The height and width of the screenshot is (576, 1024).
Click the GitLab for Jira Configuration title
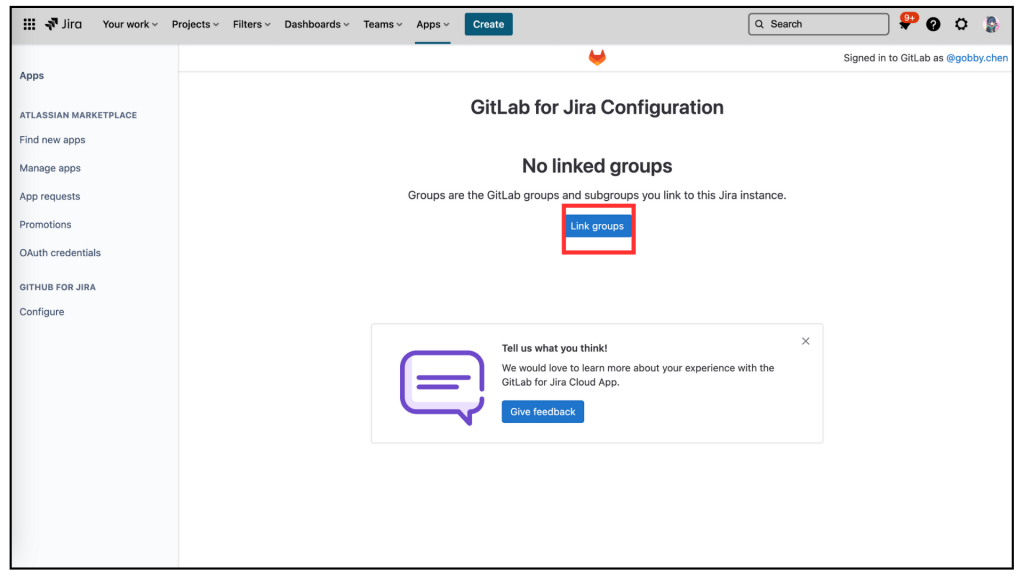597,107
